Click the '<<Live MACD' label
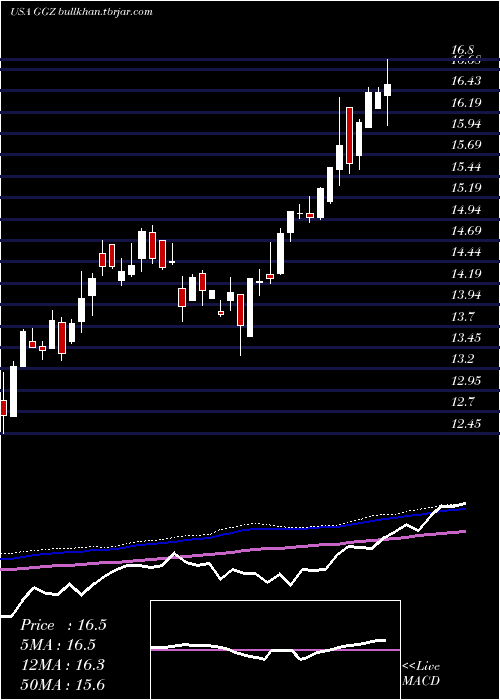 (421, 674)
